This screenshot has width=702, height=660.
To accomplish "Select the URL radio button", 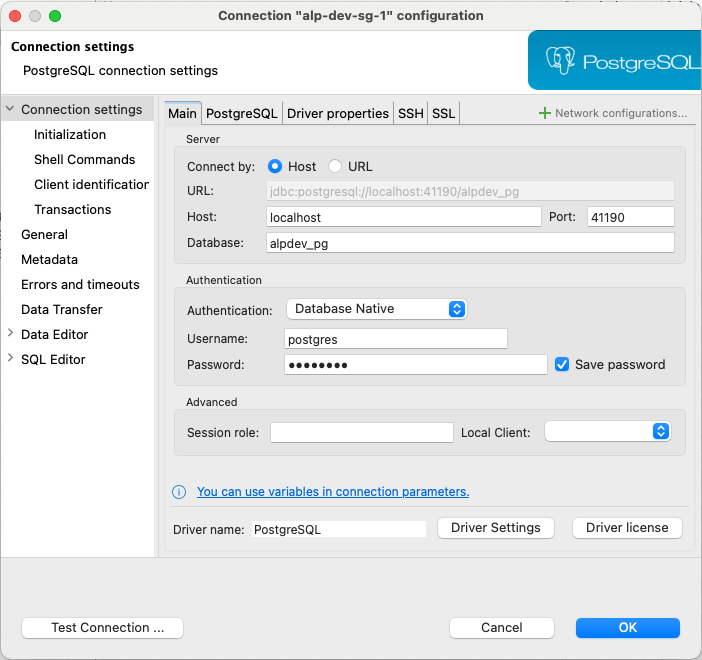I will (335, 167).
